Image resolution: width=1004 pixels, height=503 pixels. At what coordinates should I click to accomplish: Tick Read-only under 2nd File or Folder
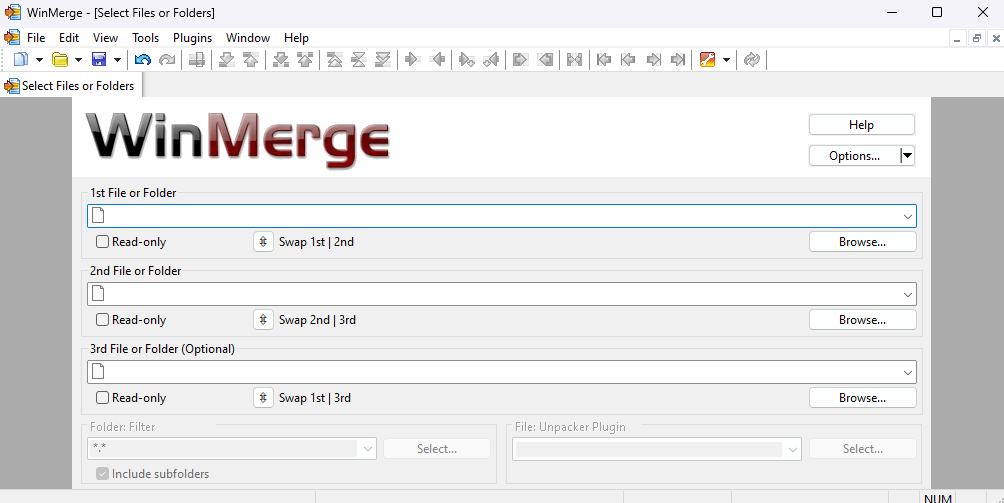click(x=102, y=320)
